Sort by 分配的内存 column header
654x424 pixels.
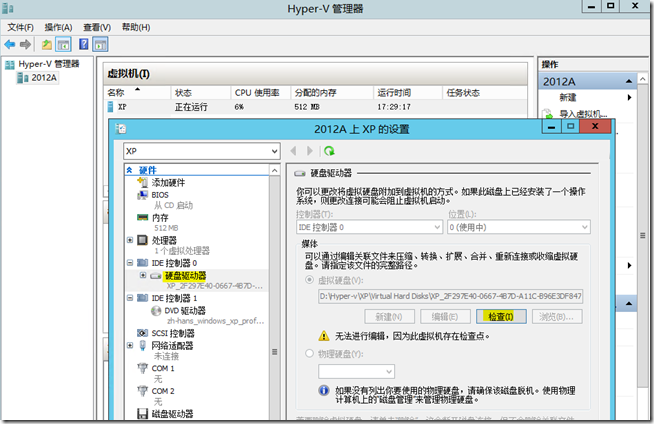[x=332, y=93]
